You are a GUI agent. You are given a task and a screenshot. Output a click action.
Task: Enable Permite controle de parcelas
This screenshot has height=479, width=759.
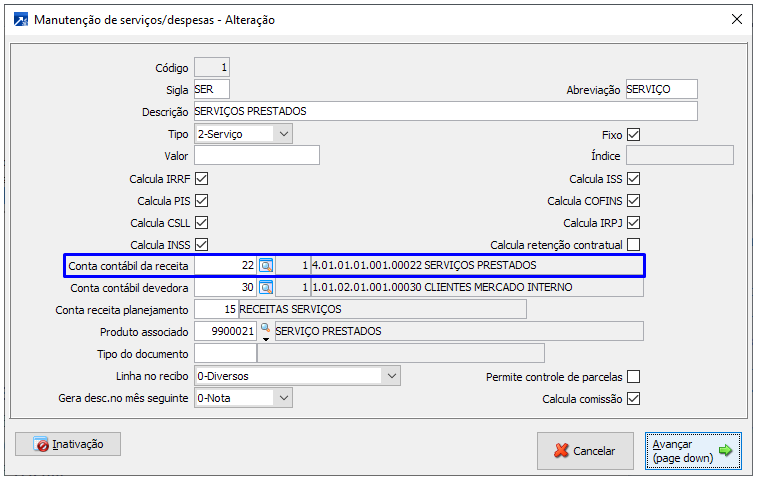point(633,376)
